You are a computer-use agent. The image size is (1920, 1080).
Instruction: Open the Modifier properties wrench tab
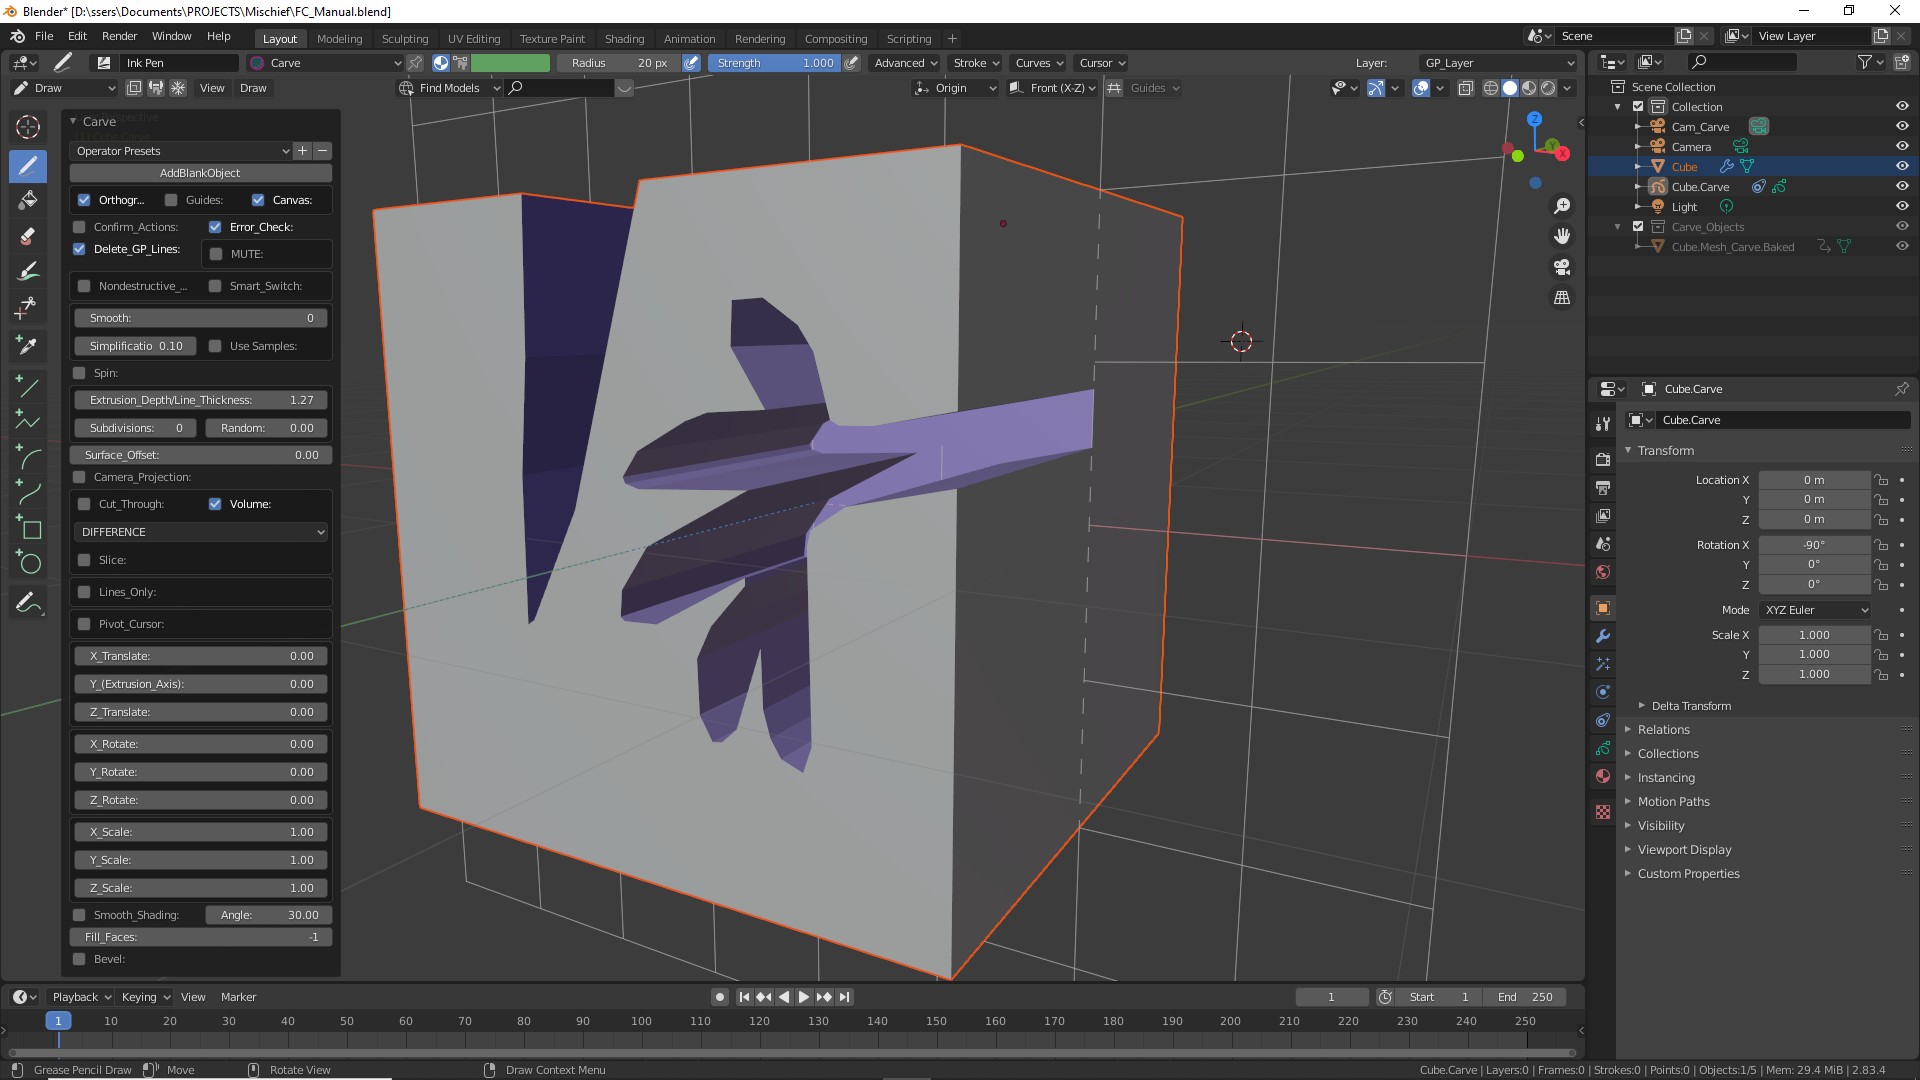tap(1603, 636)
